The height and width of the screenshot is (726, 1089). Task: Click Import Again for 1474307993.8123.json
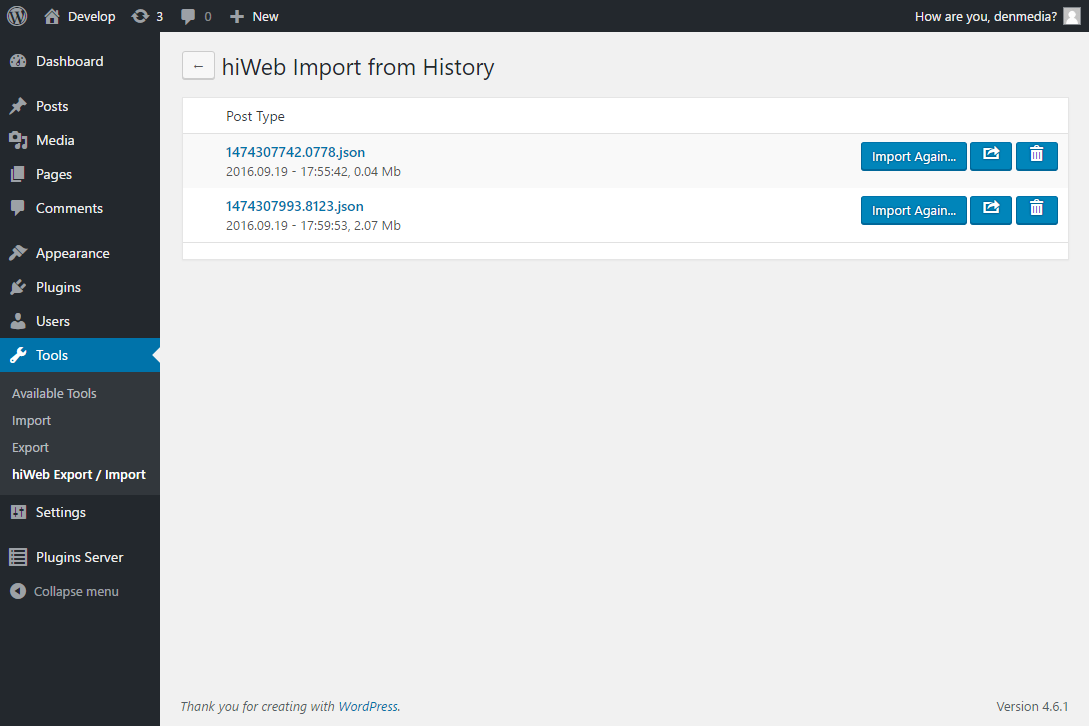913,211
